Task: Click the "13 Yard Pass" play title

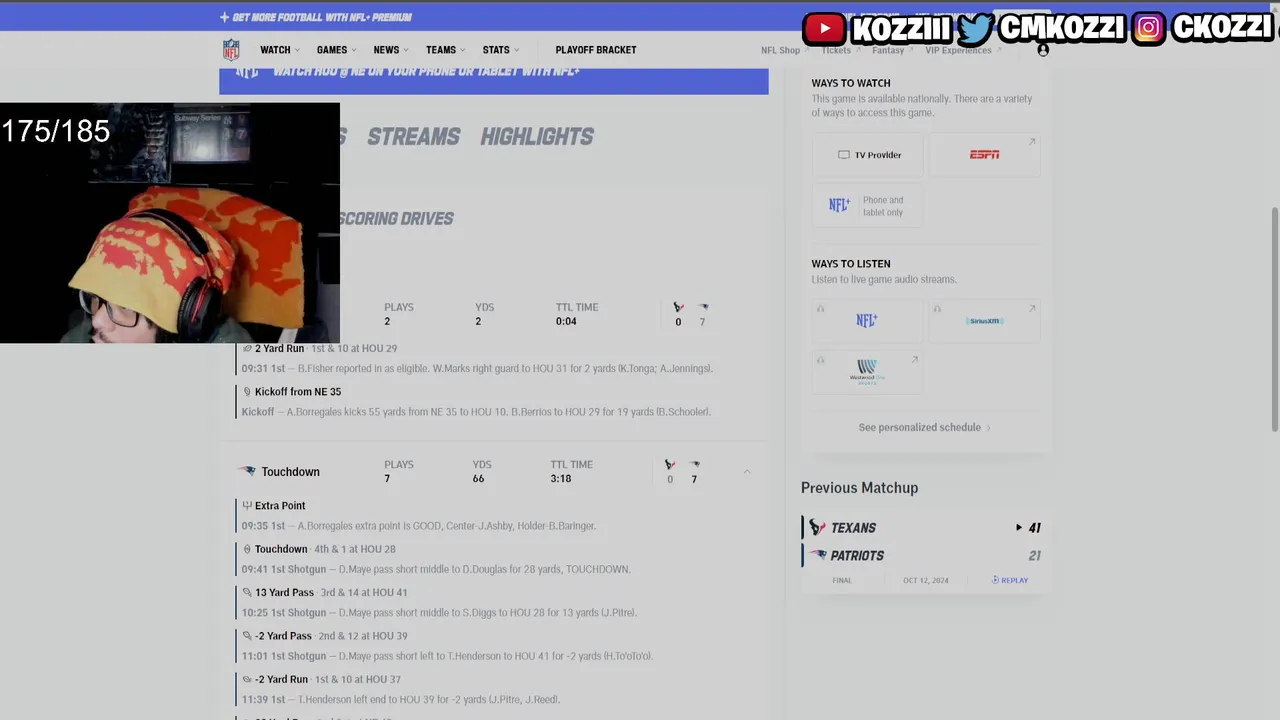Action: tap(284, 593)
